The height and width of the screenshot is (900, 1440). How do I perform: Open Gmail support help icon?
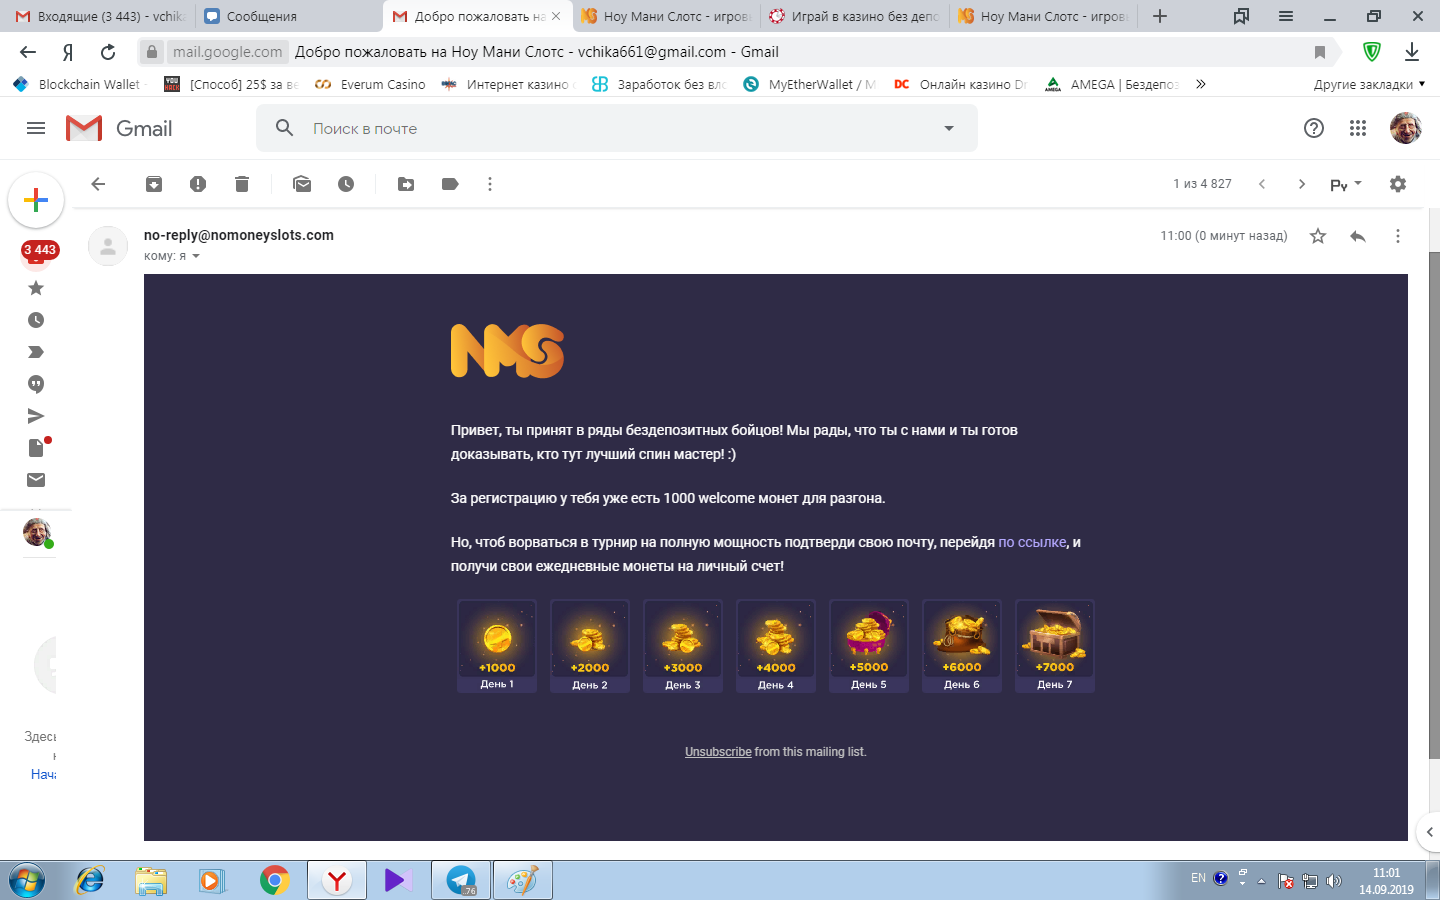click(1314, 128)
